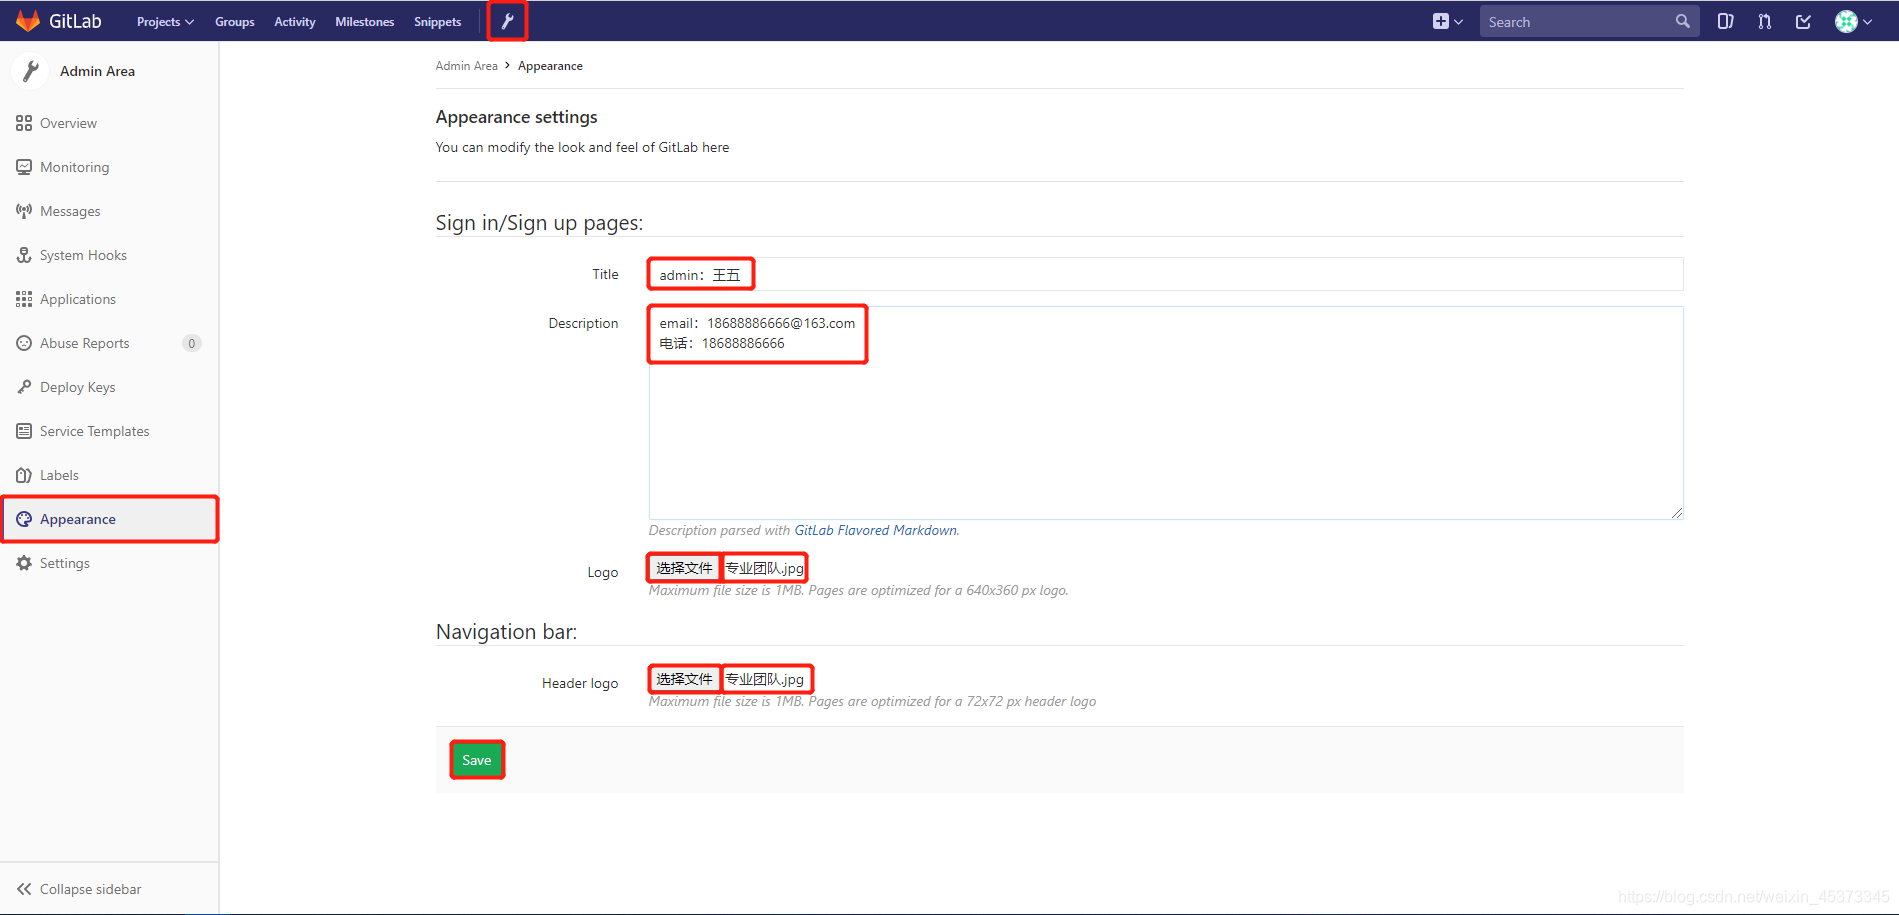Click Admin Area breadcrumb link
This screenshot has width=1899, height=915.
click(466, 66)
